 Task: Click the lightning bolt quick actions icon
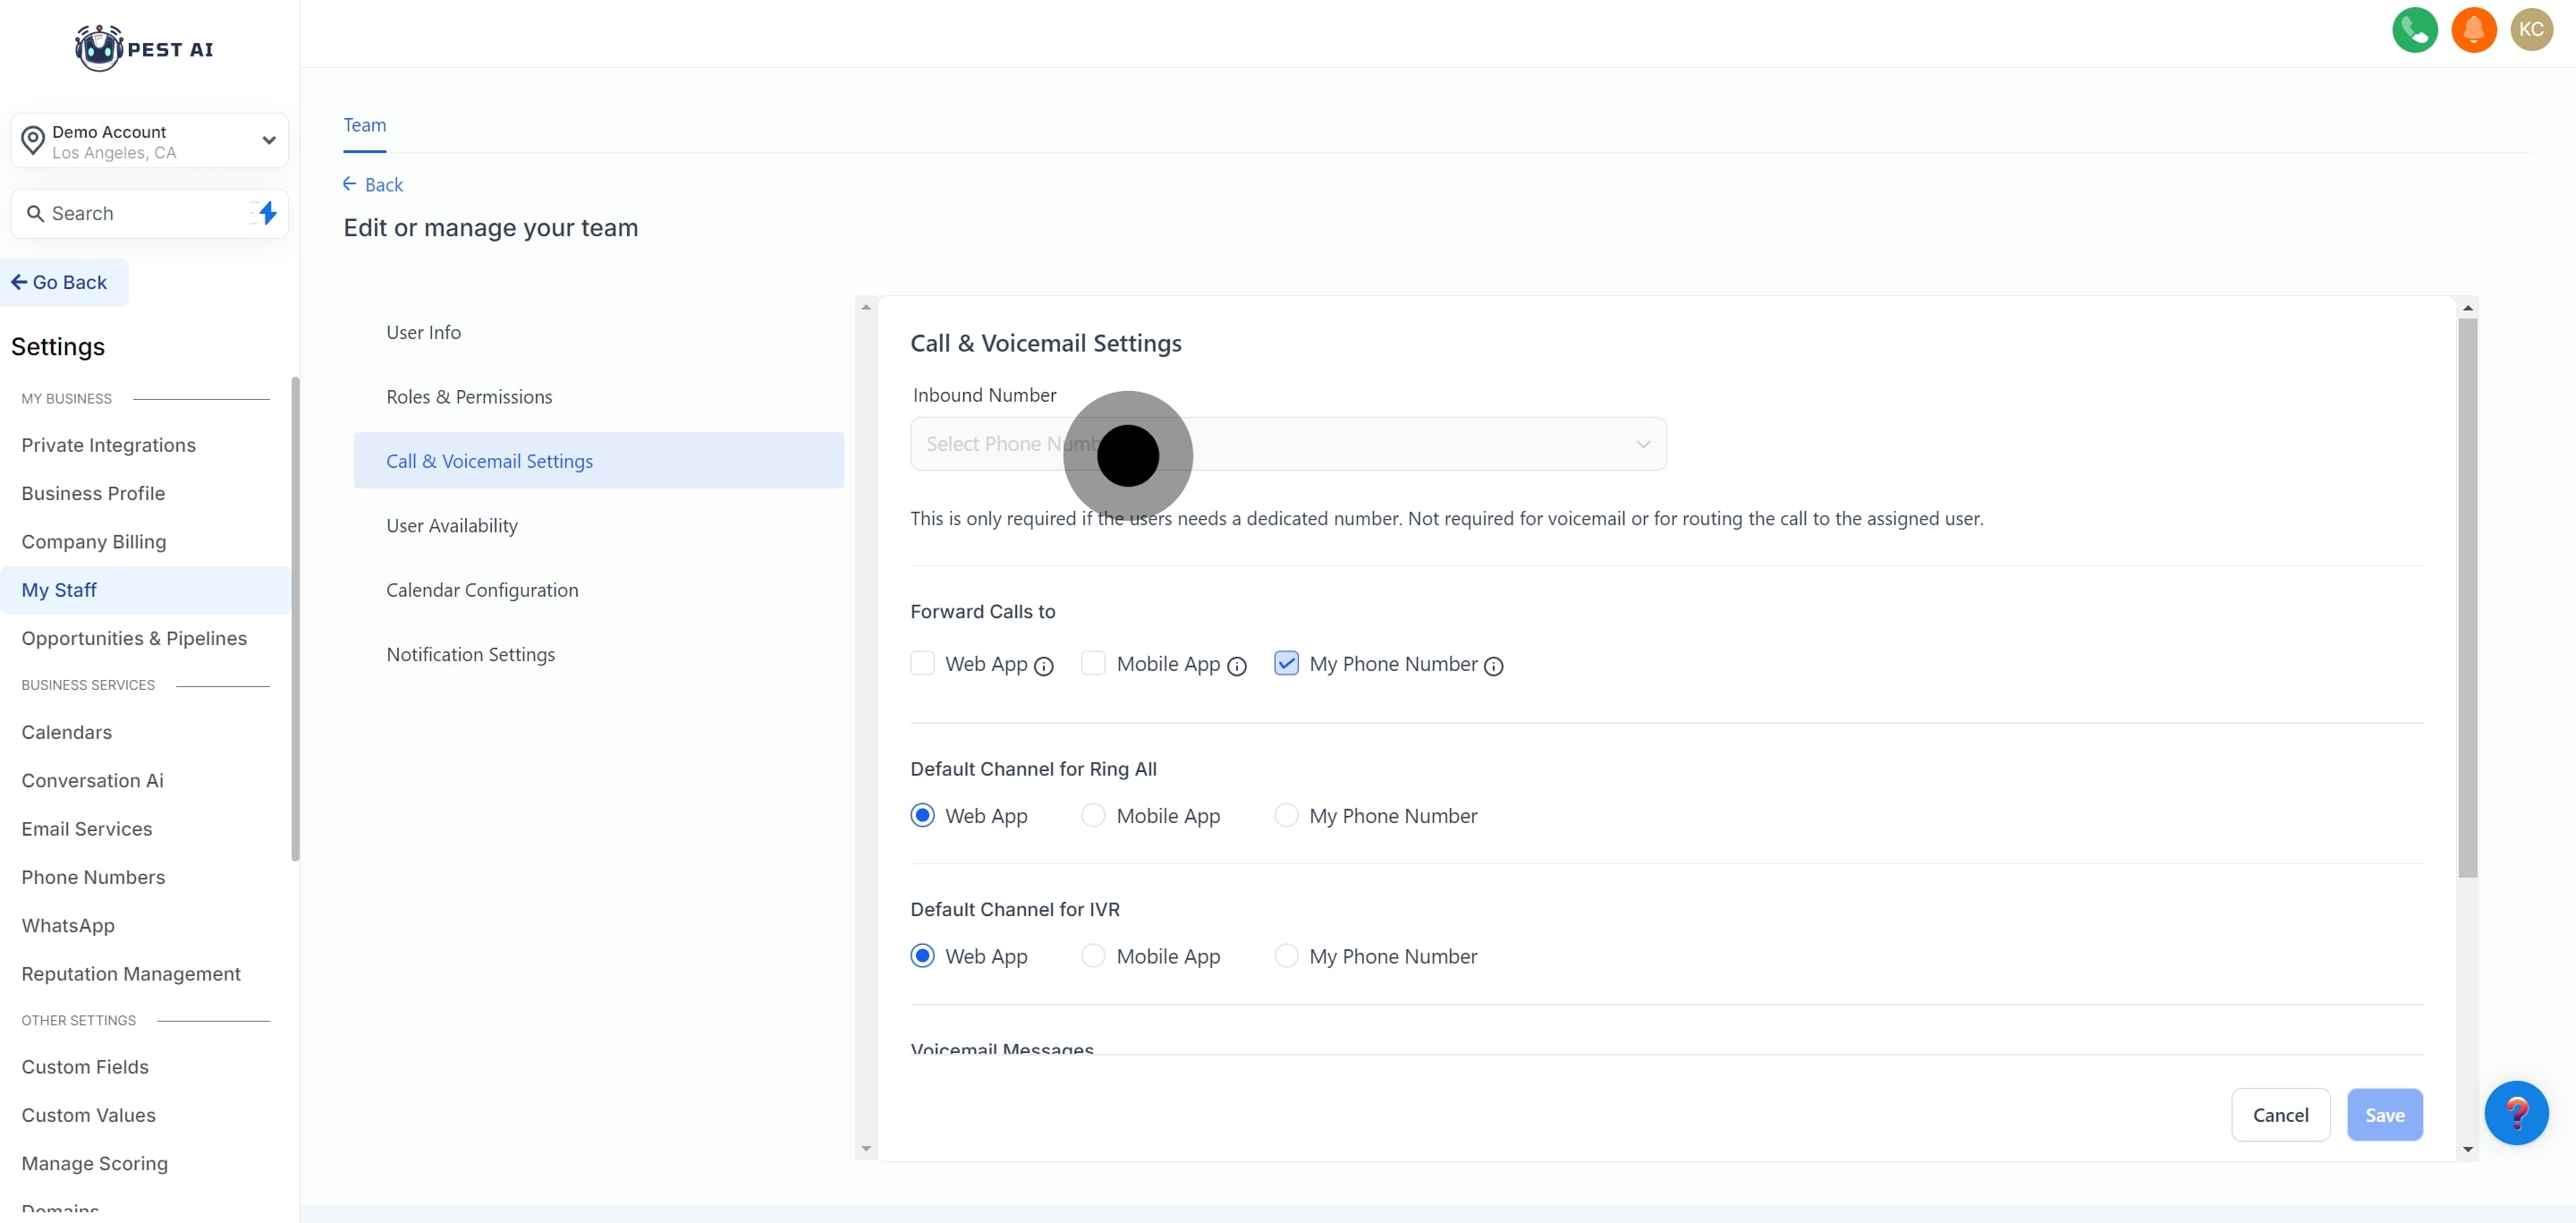(267, 213)
